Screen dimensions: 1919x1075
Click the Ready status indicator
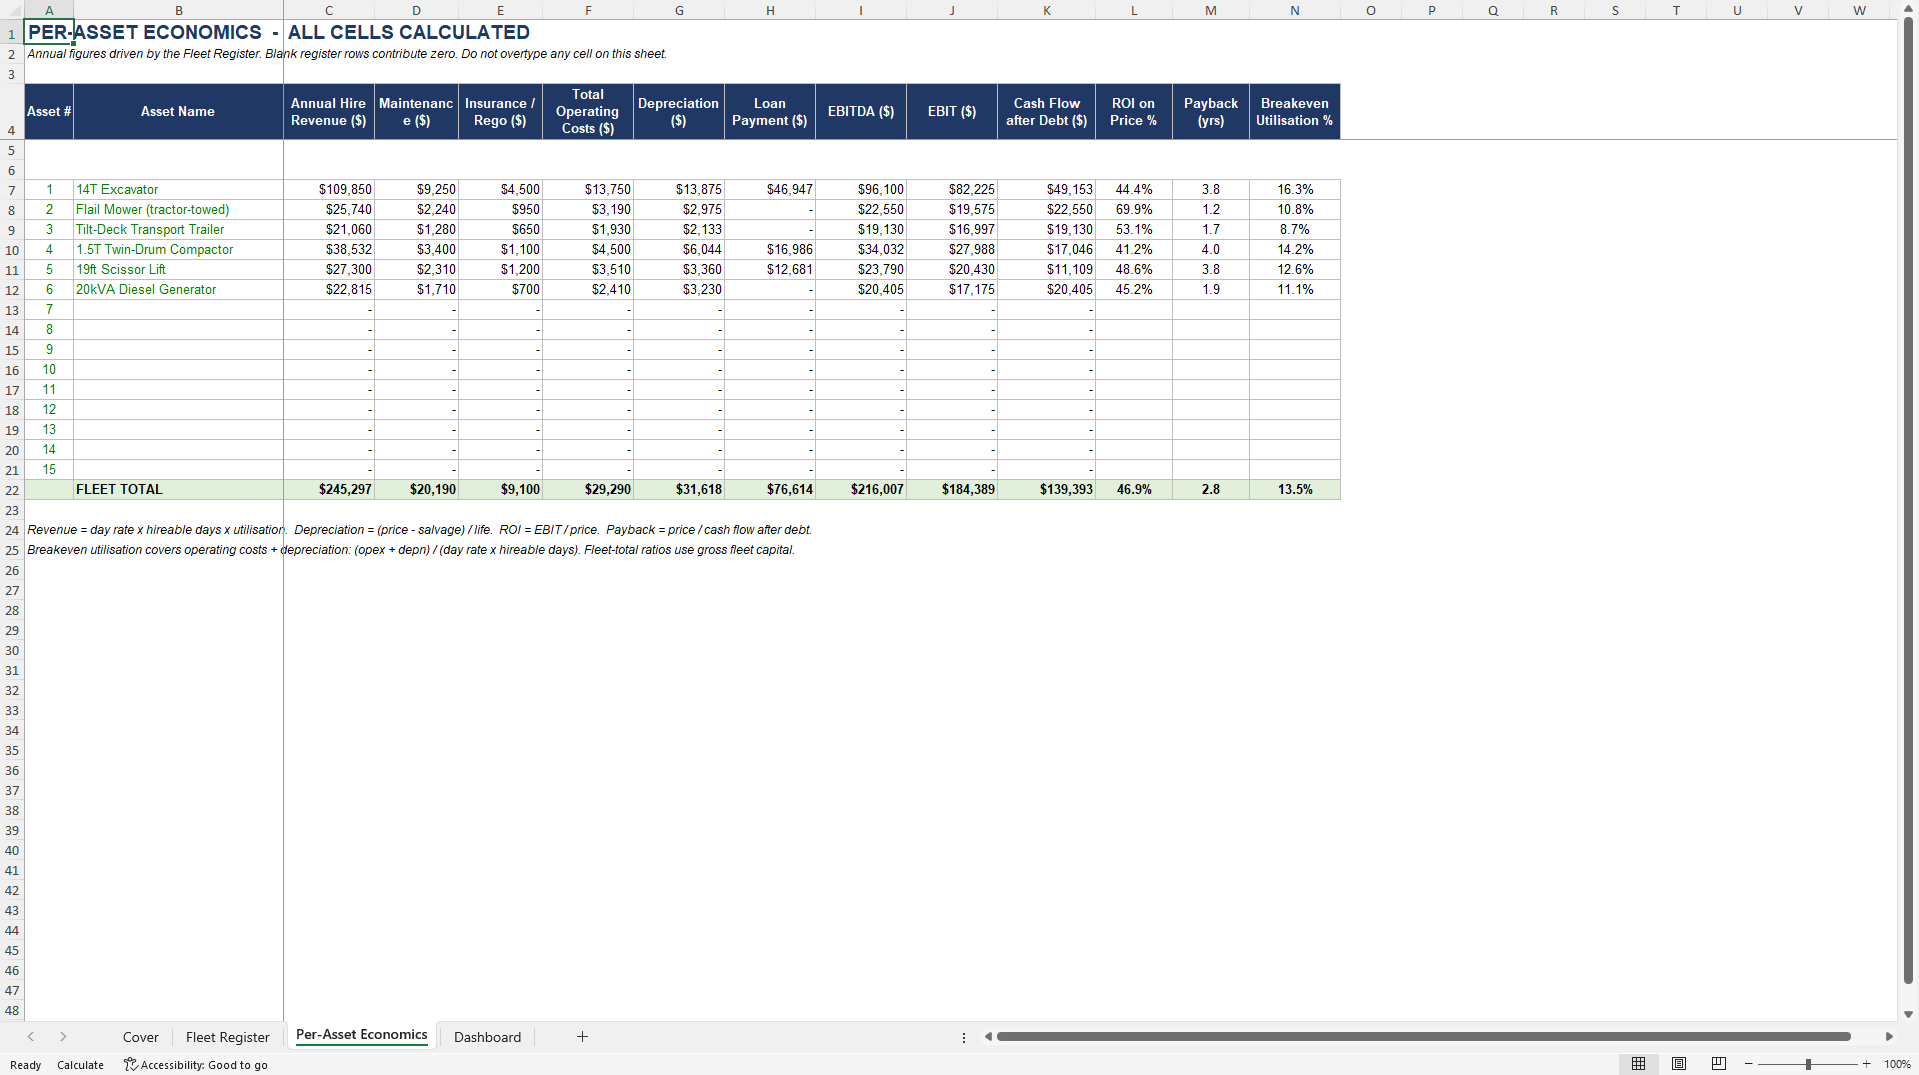[x=26, y=1065]
